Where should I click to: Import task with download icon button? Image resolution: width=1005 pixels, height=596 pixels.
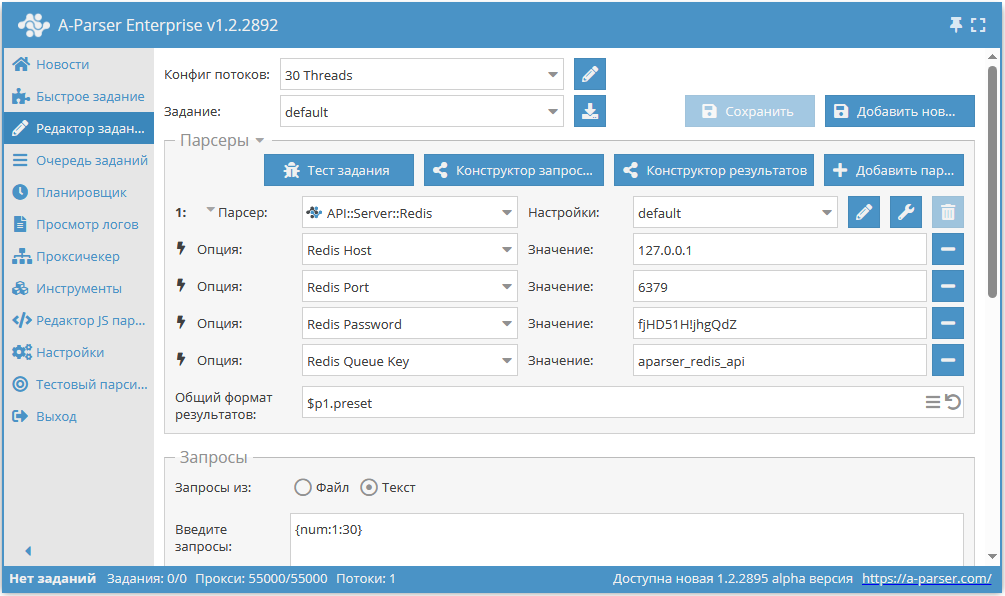click(x=590, y=112)
